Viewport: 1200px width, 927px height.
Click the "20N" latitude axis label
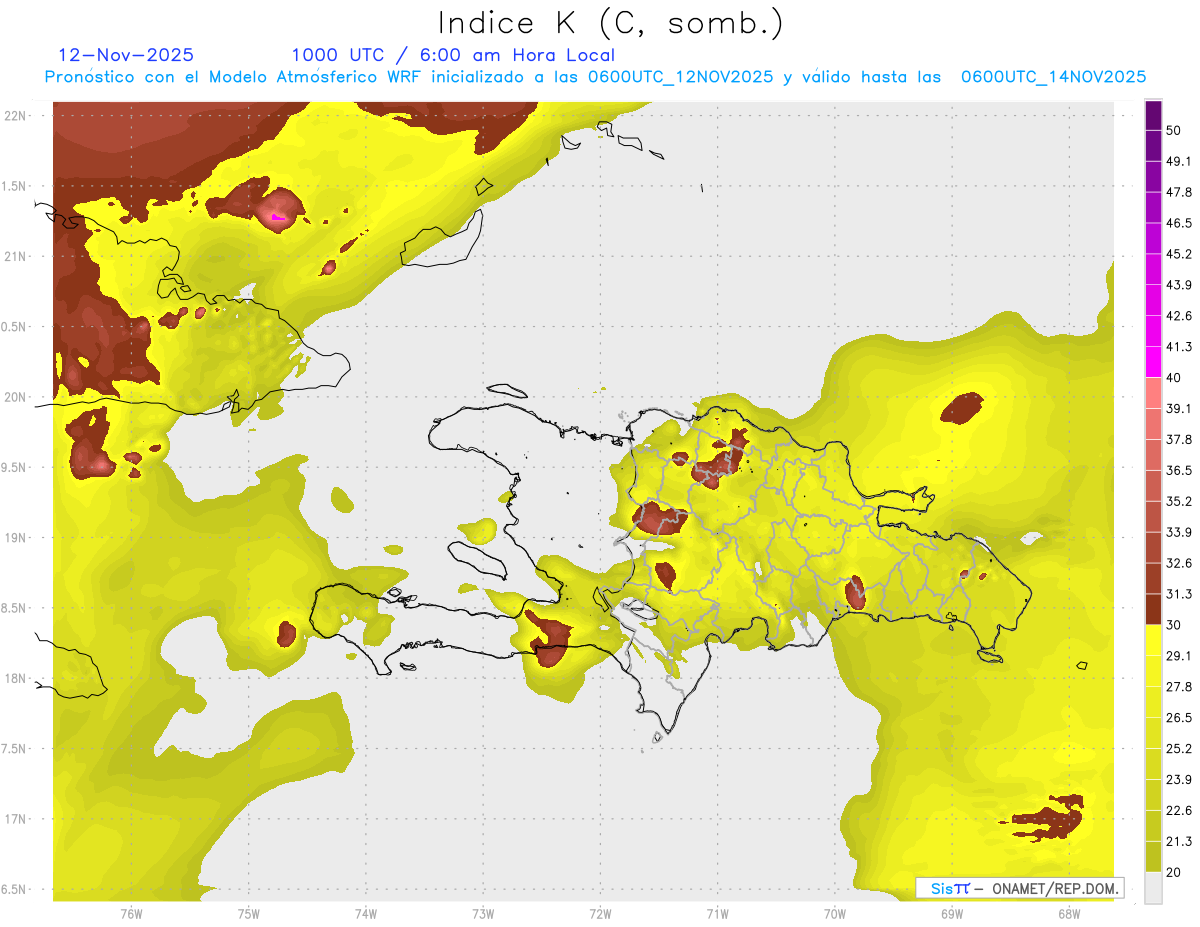(17, 397)
